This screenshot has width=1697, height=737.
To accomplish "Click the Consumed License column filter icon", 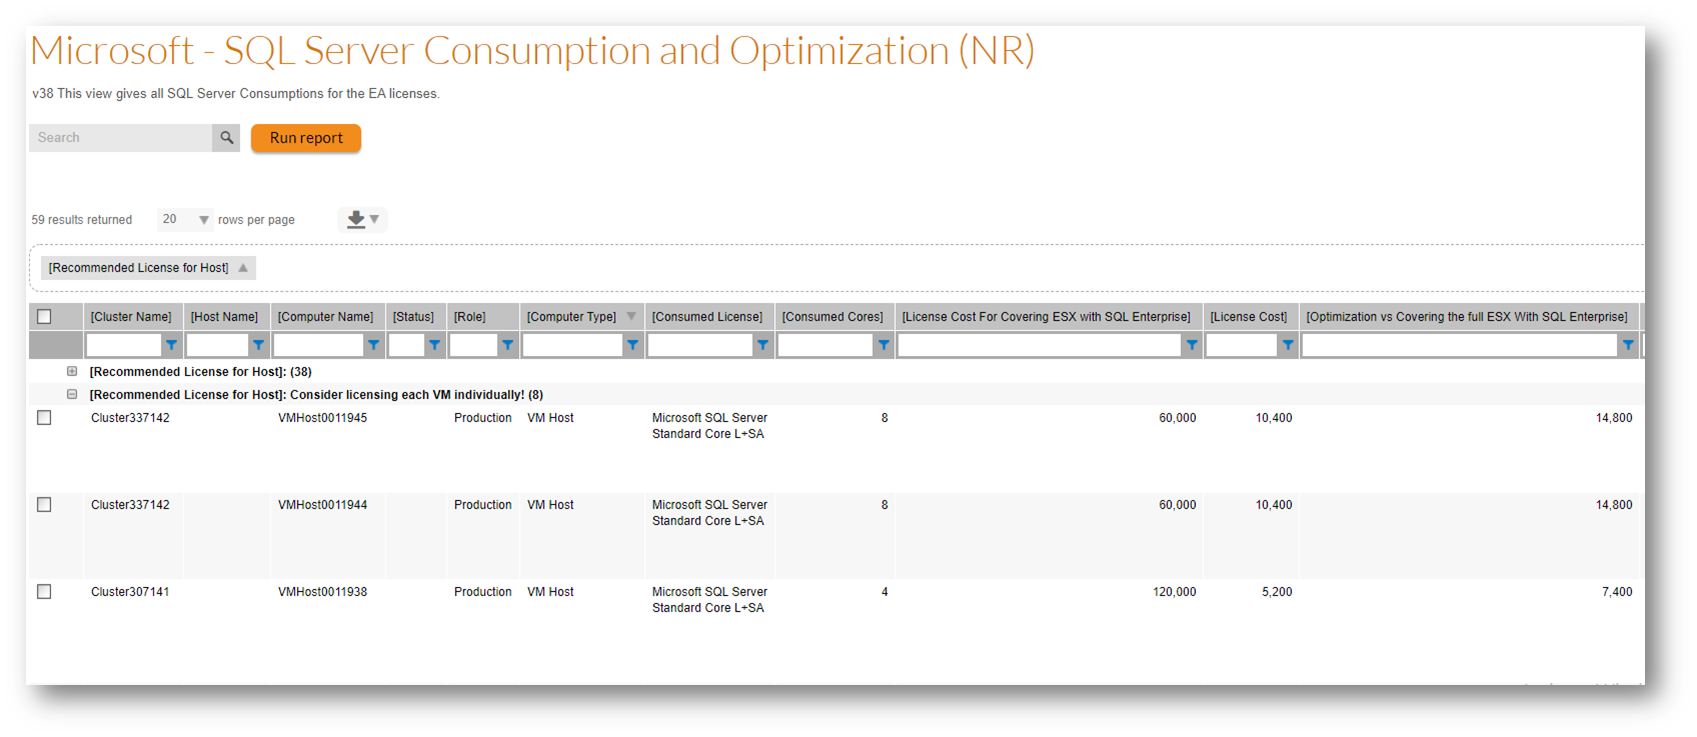I will tap(762, 345).
